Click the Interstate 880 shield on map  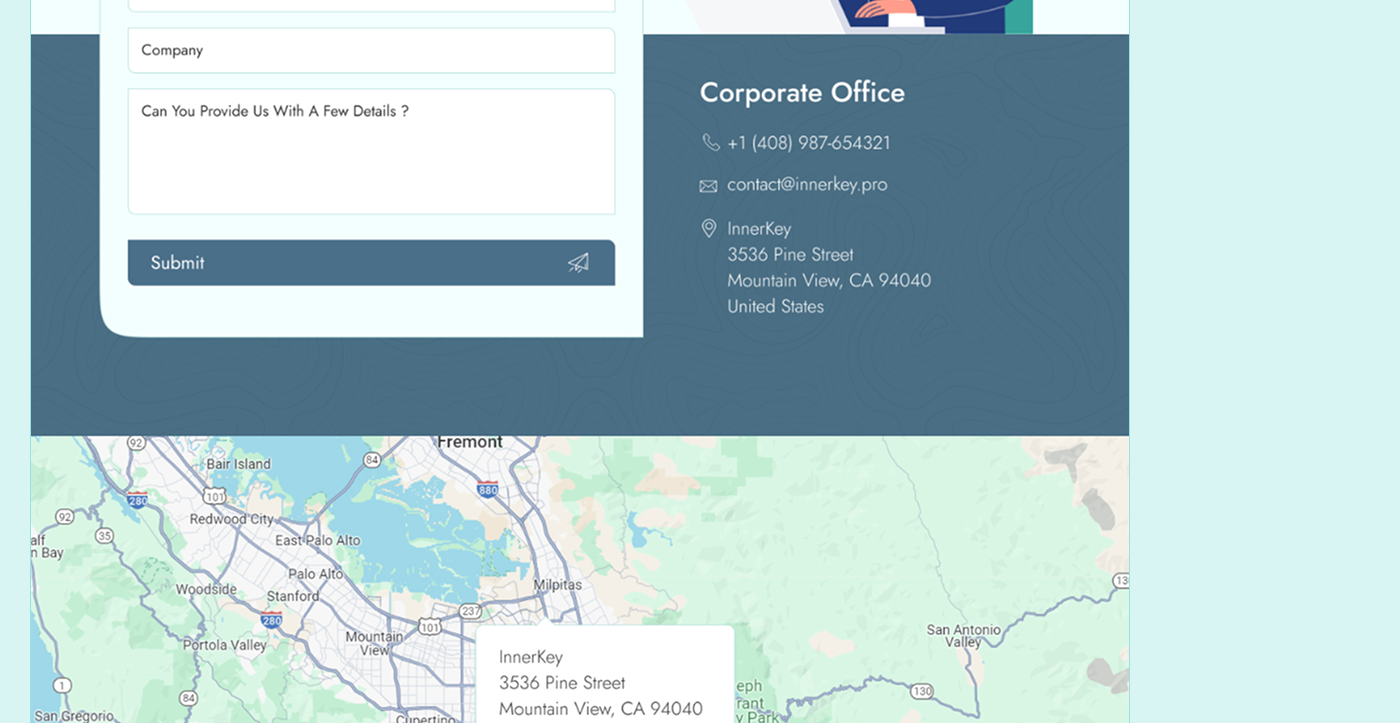[487, 489]
